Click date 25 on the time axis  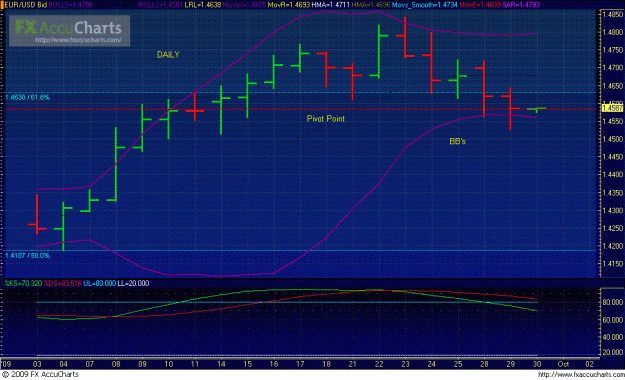pyautogui.click(x=458, y=364)
